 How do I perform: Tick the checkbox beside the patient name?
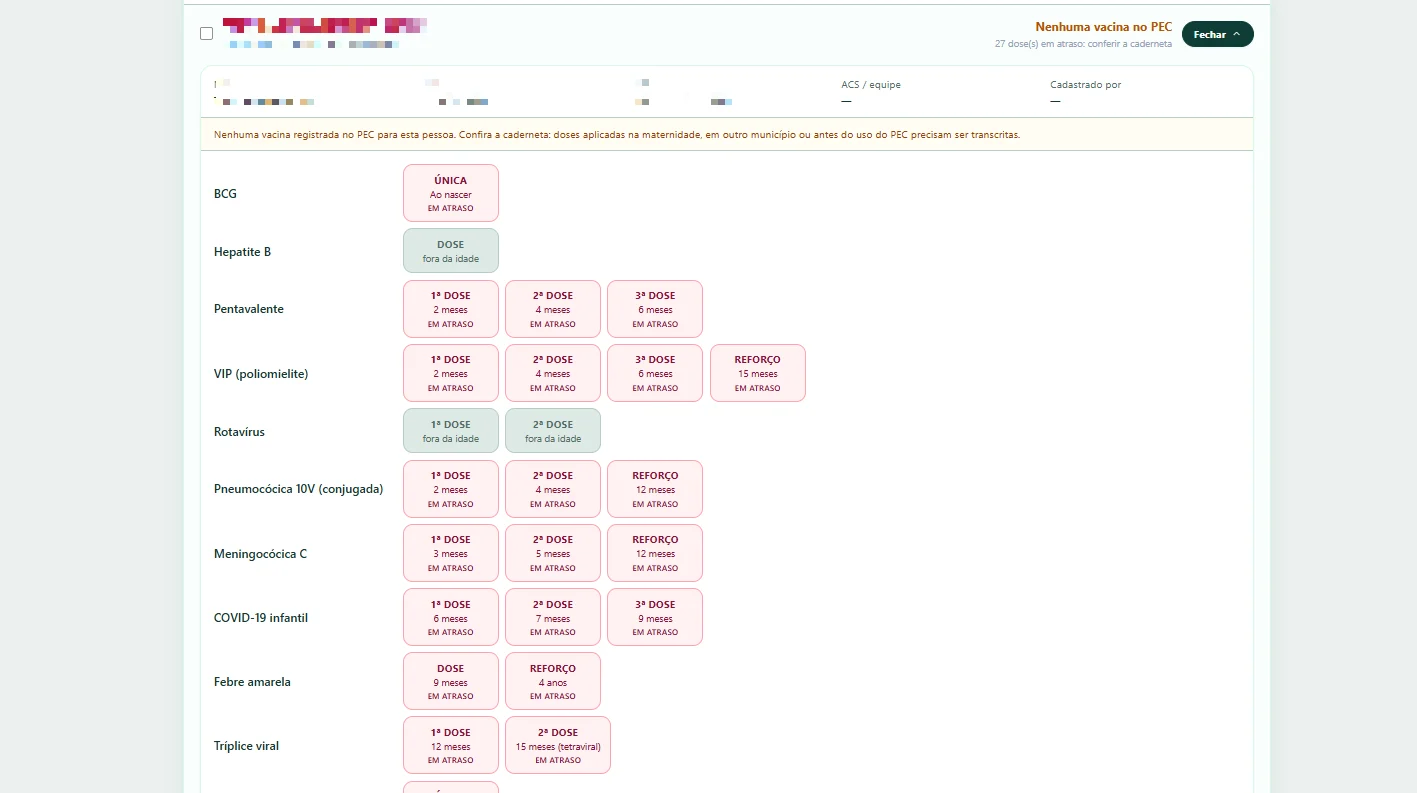pyautogui.click(x=207, y=33)
